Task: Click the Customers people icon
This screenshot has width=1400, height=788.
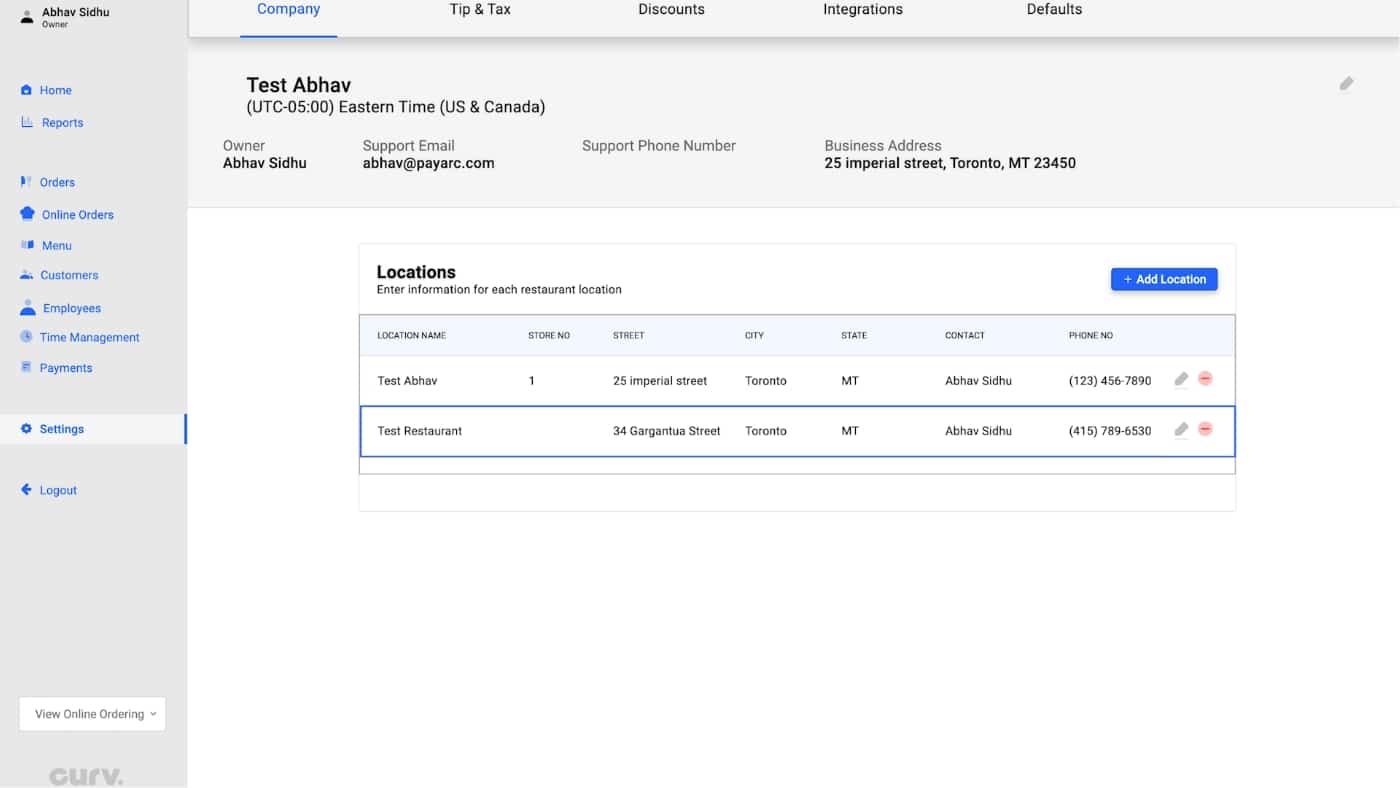Action: click(x=26, y=275)
